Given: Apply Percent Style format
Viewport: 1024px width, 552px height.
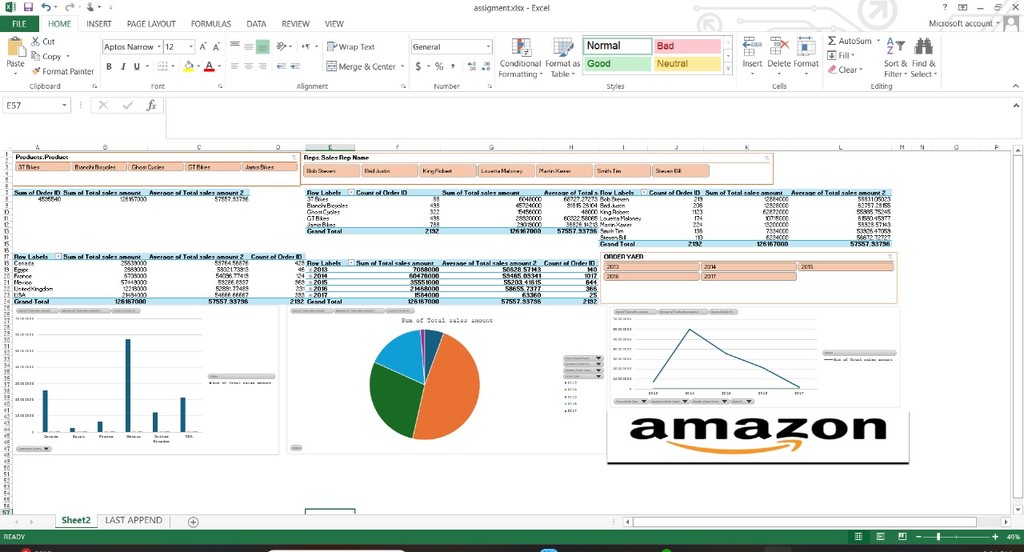Looking at the screenshot, I should point(439,67).
